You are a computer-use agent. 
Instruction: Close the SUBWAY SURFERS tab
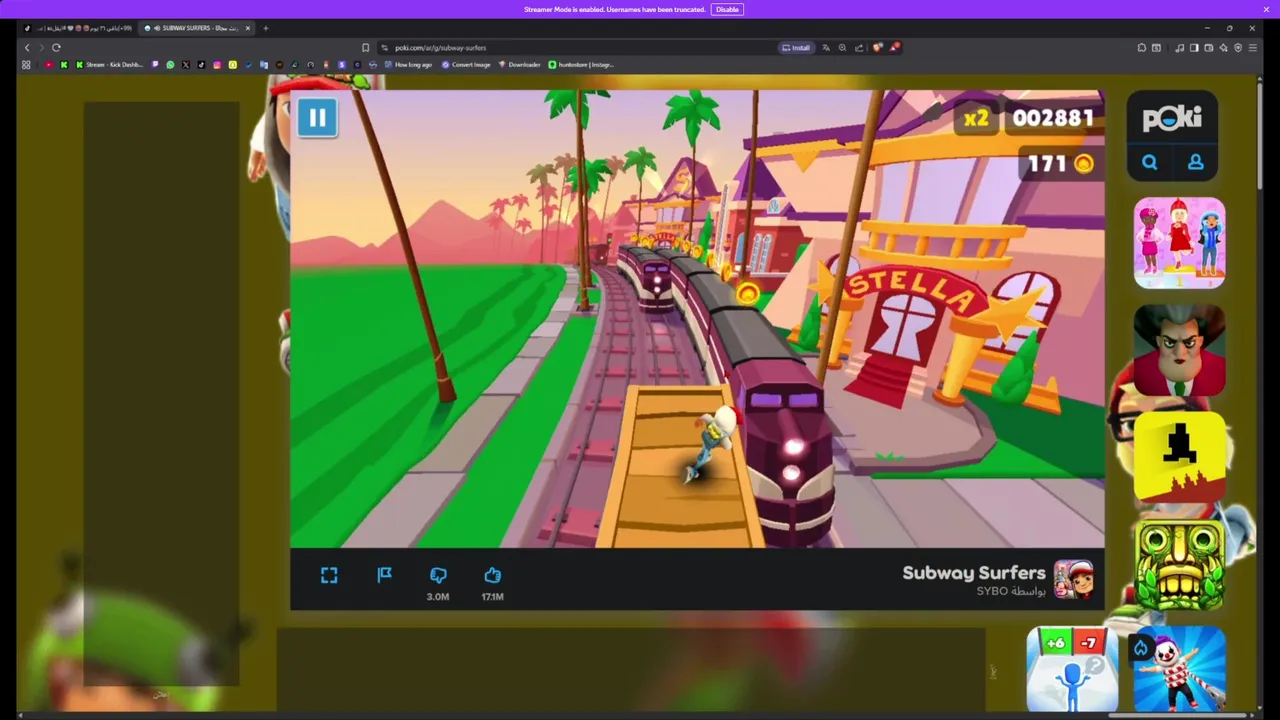pos(248,28)
